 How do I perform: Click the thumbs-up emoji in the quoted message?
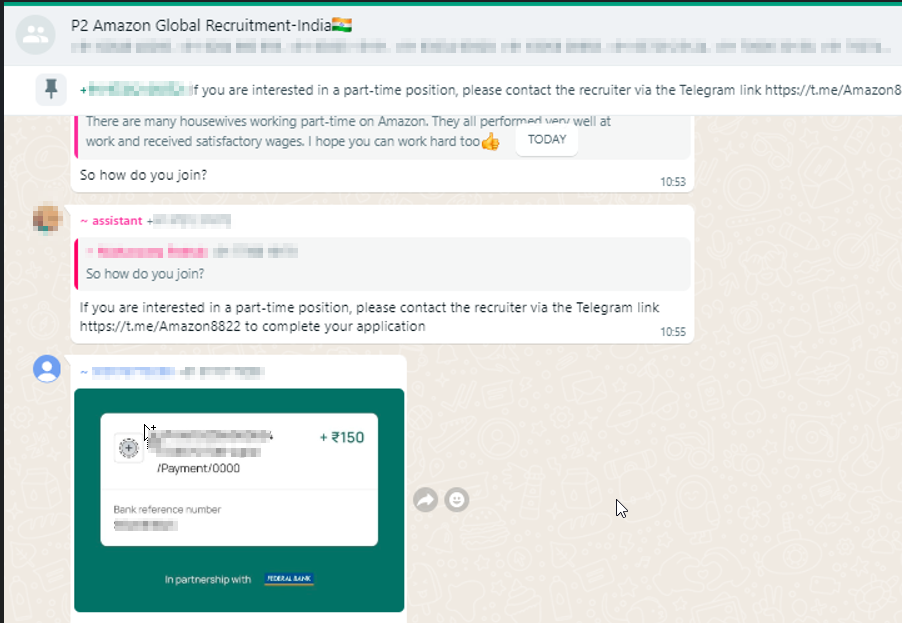tap(490, 142)
